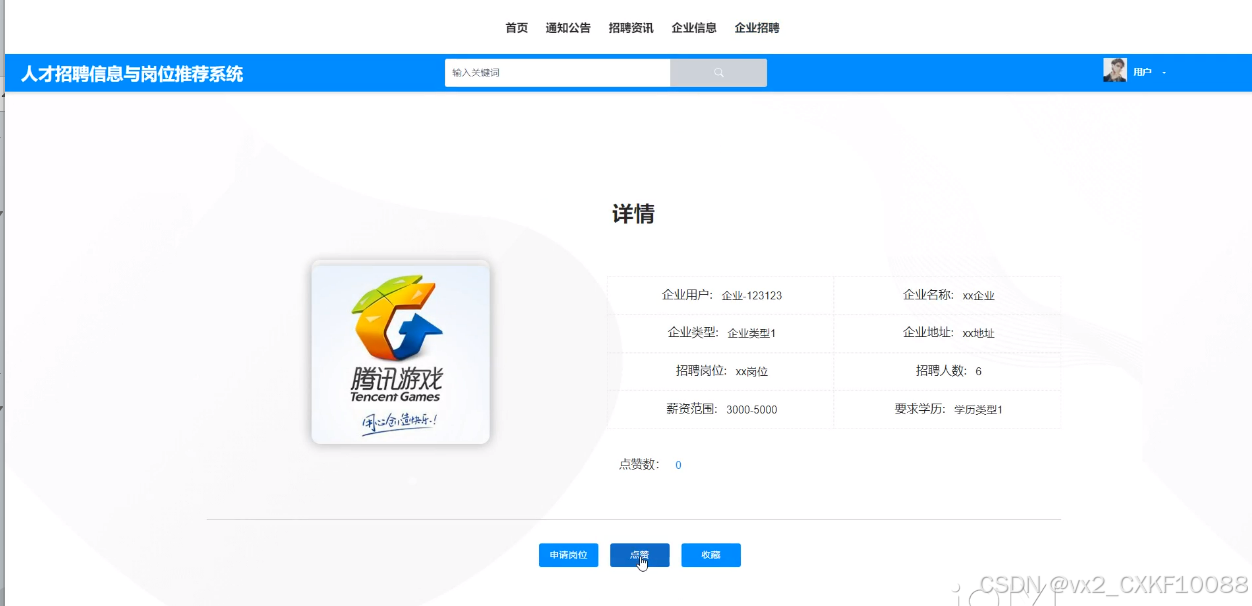Go to 招聘资讯 page
The width and height of the screenshot is (1252, 606).
pyautogui.click(x=631, y=28)
